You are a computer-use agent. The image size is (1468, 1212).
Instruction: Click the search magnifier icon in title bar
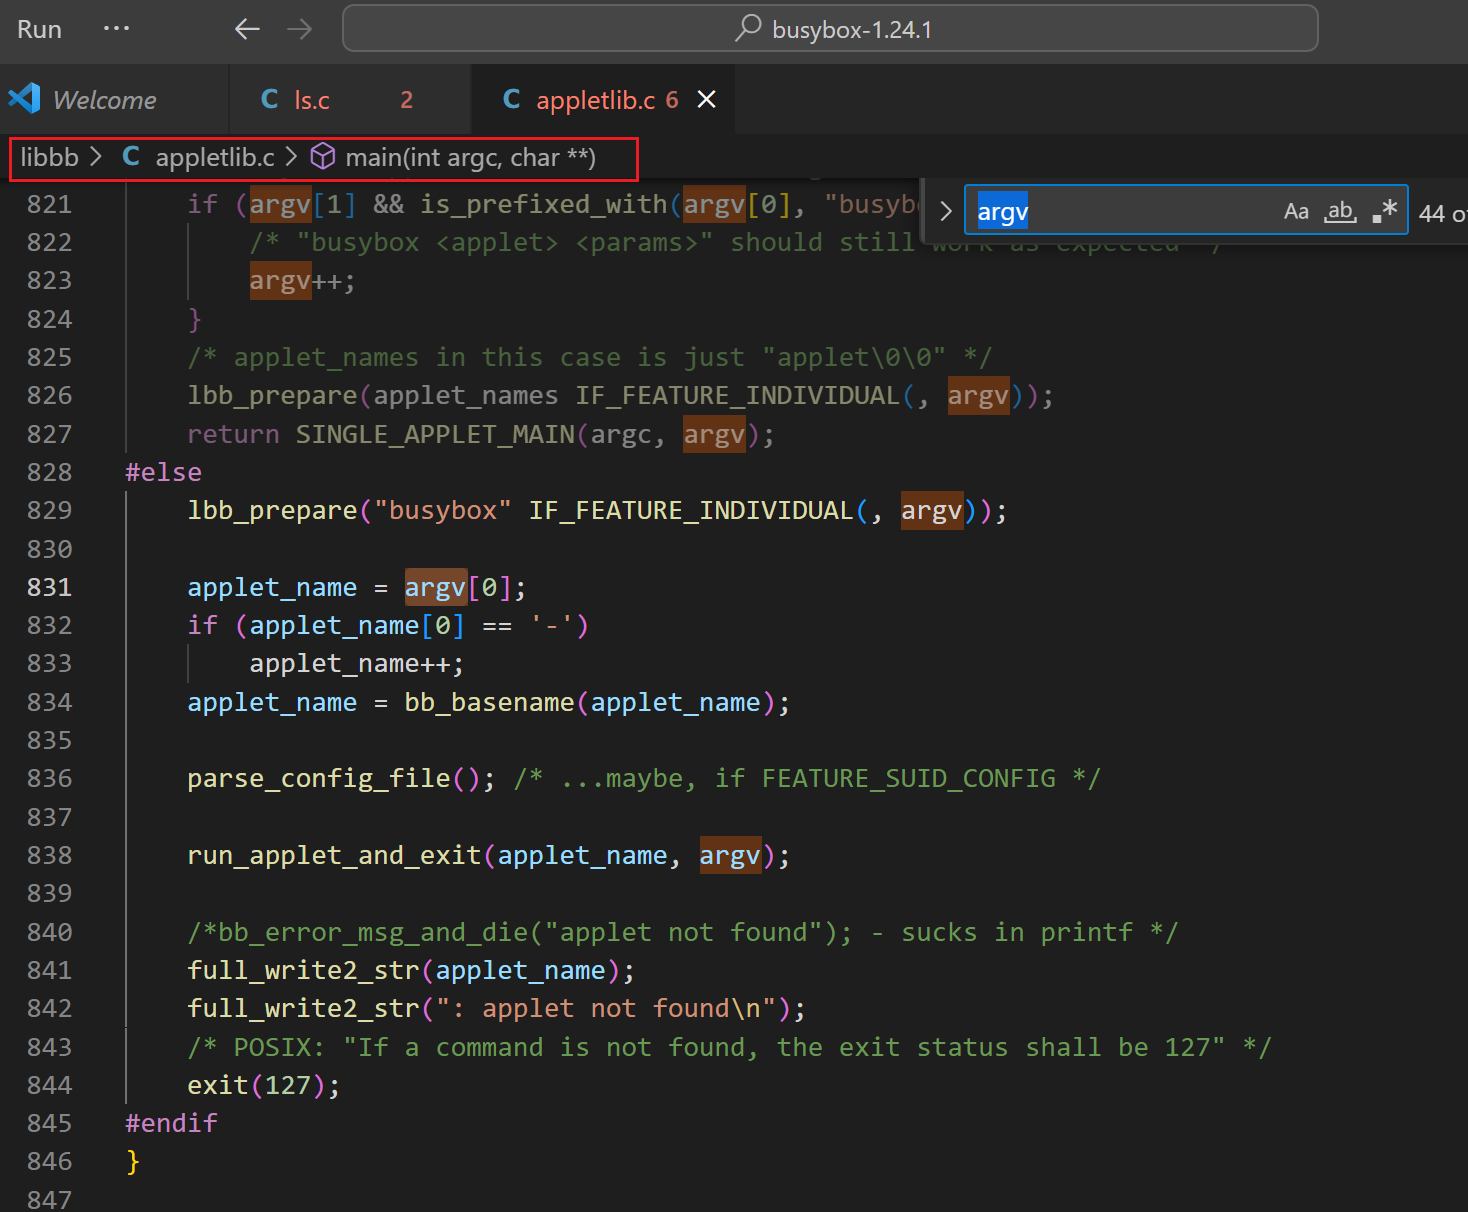click(x=748, y=28)
